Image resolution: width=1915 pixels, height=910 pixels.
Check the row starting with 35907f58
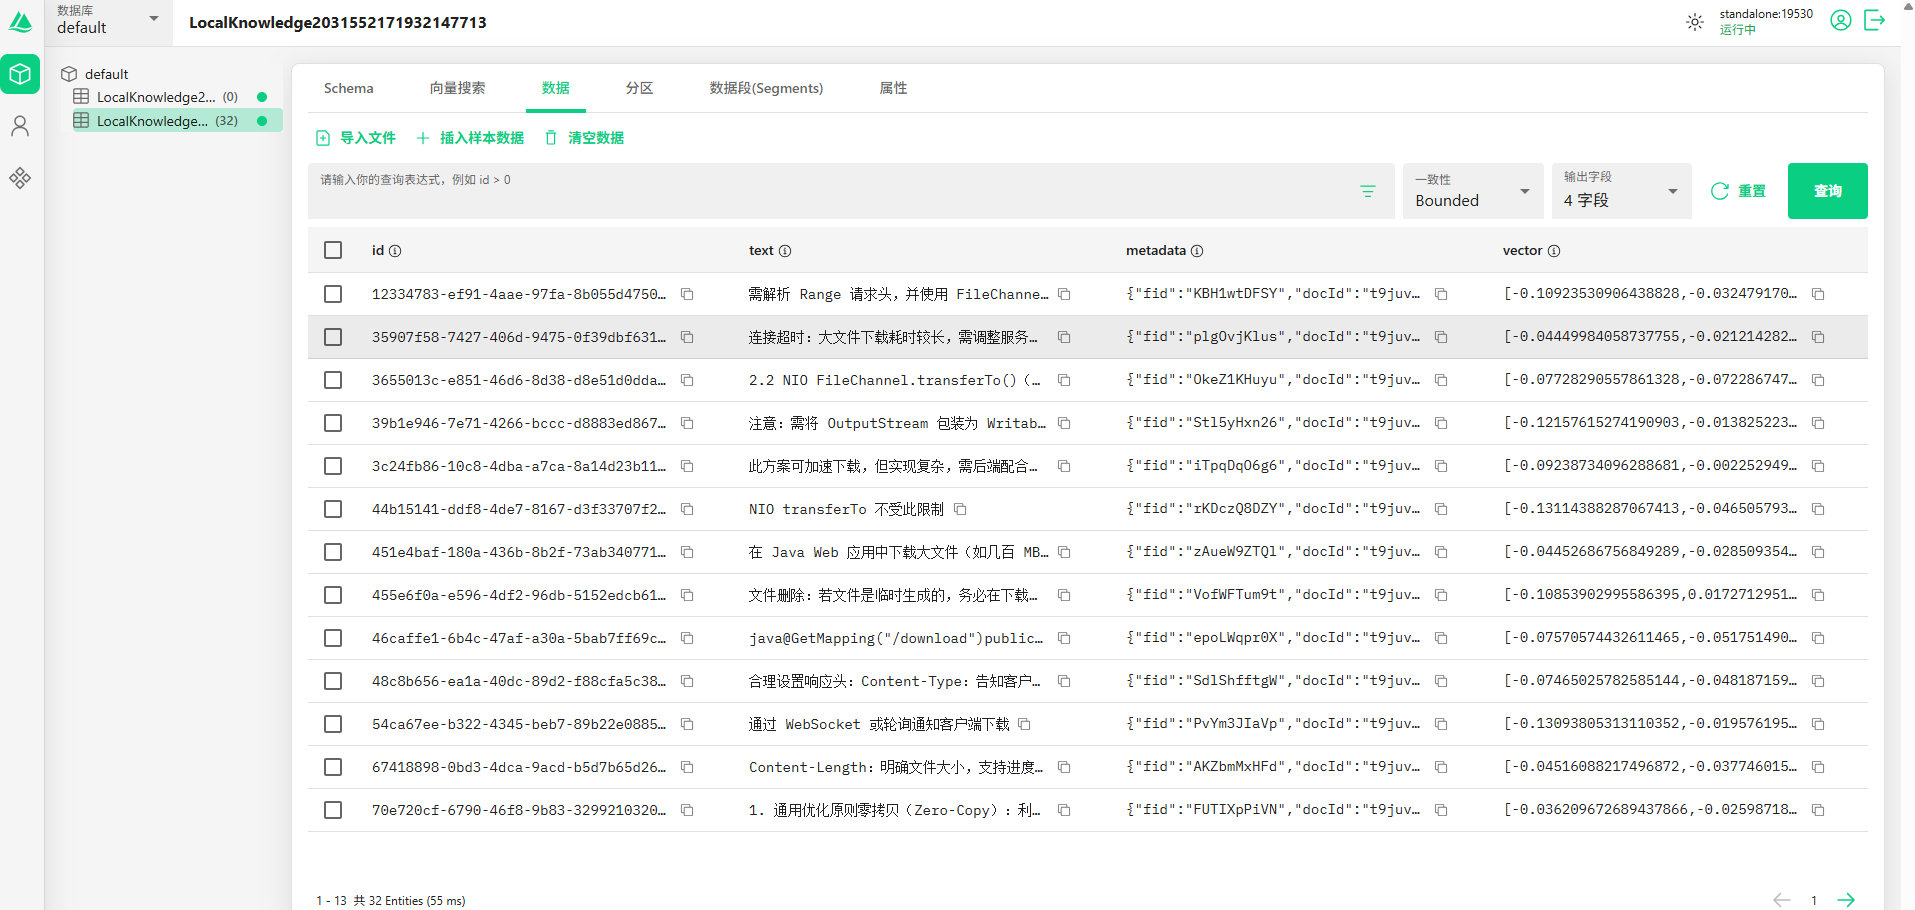click(333, 337)
